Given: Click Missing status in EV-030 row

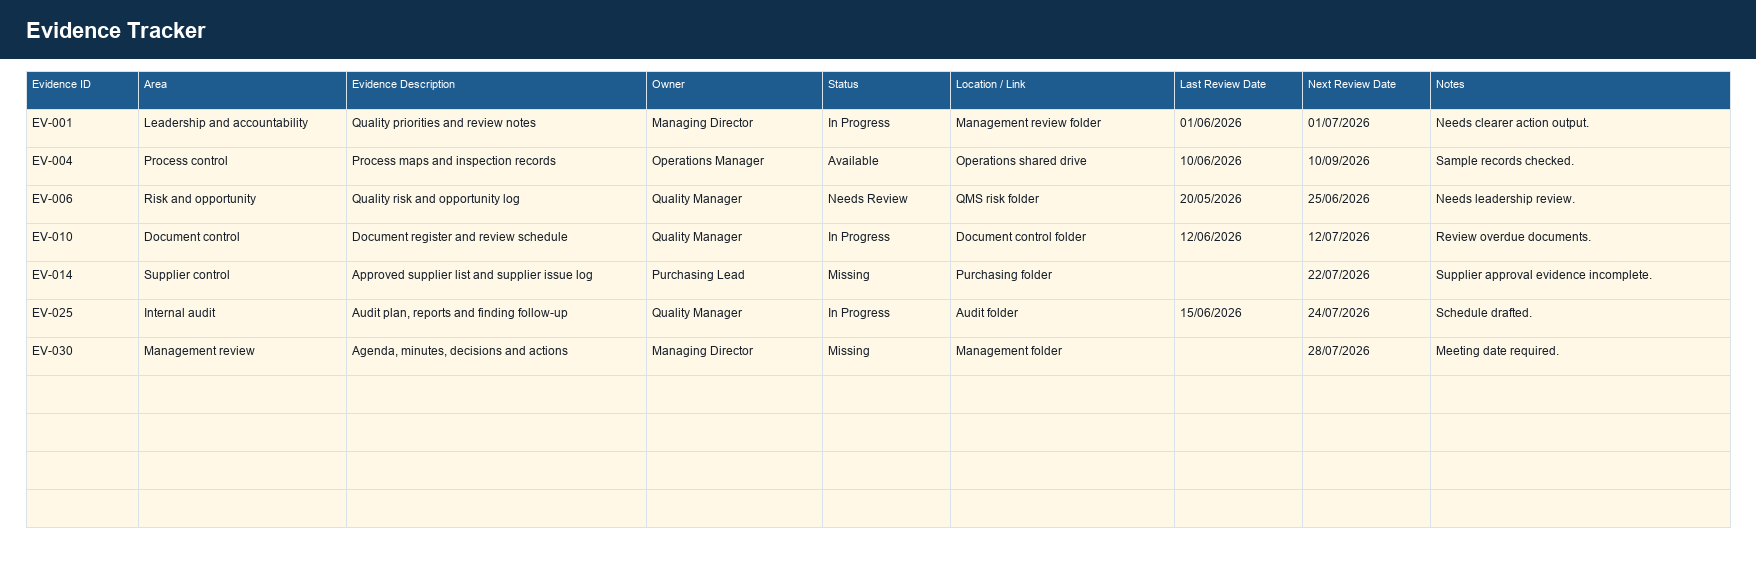Looking at the screenshot, I should (x=886, y=356).
